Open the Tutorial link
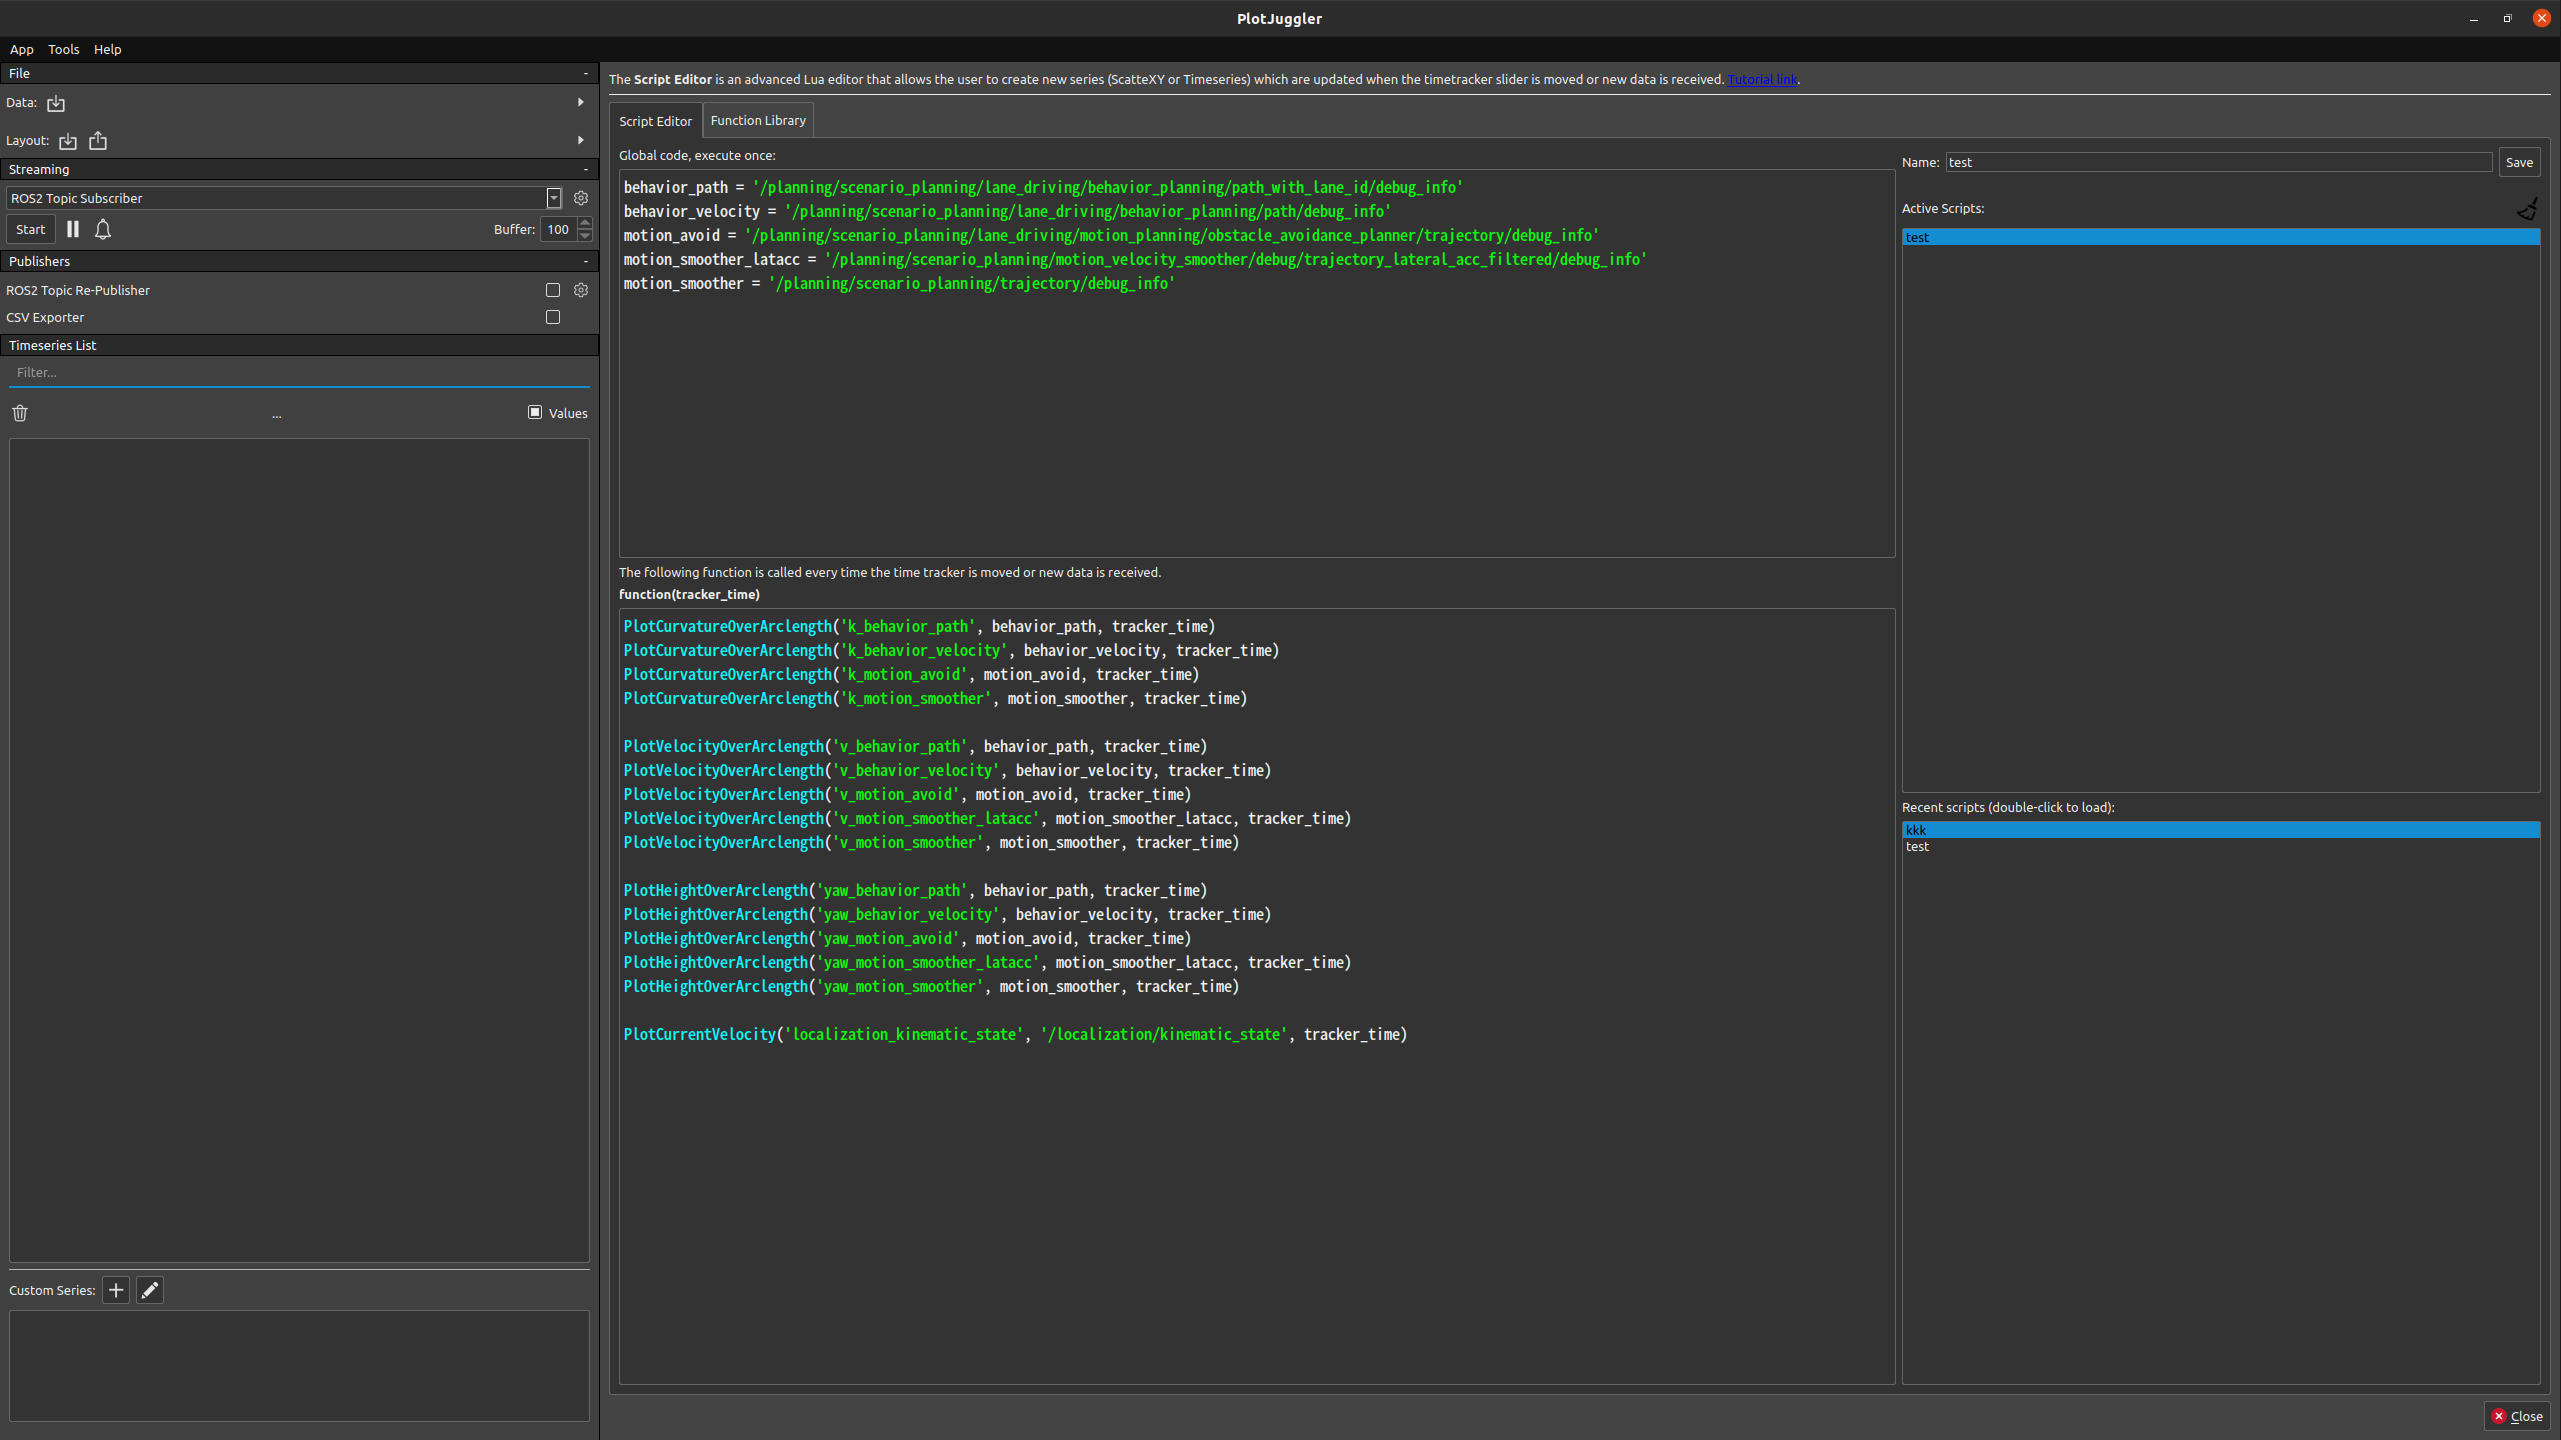 [x=1761, y=79]
